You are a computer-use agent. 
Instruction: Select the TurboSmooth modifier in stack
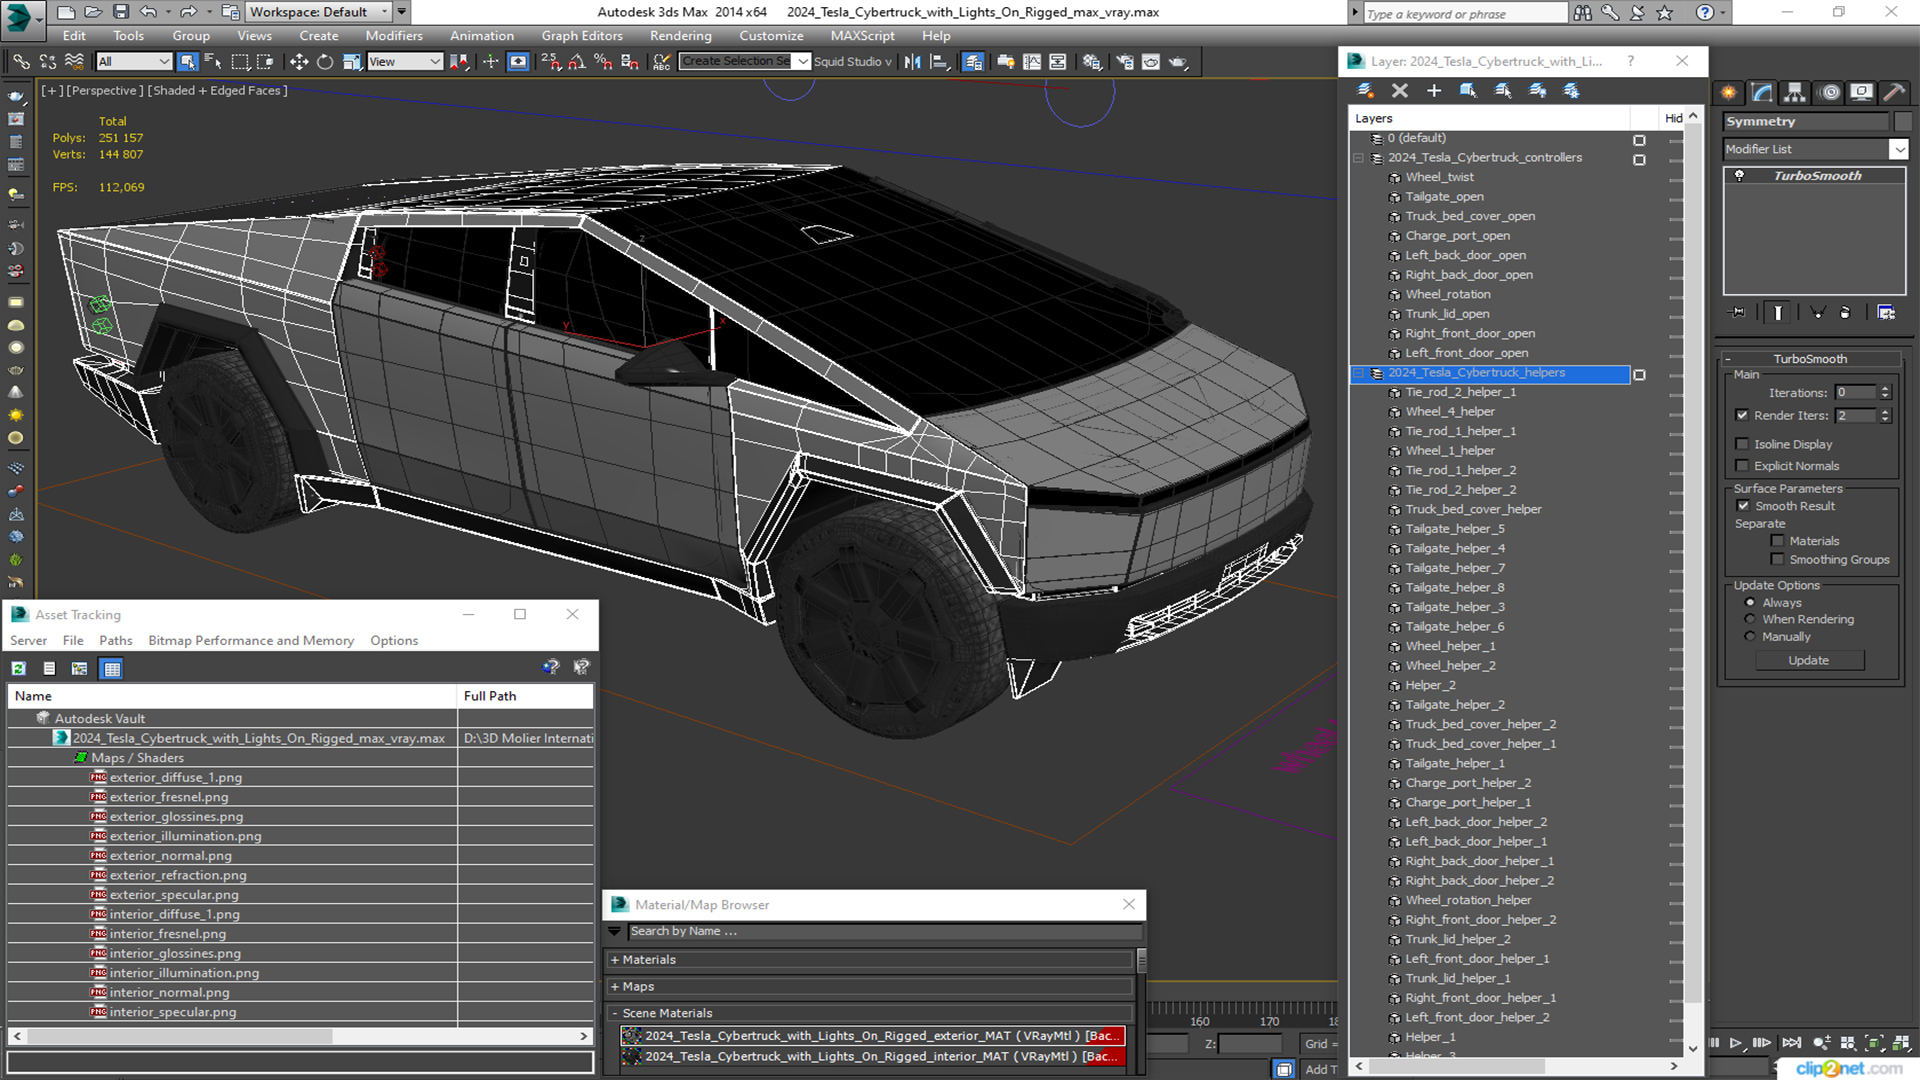1817,176
